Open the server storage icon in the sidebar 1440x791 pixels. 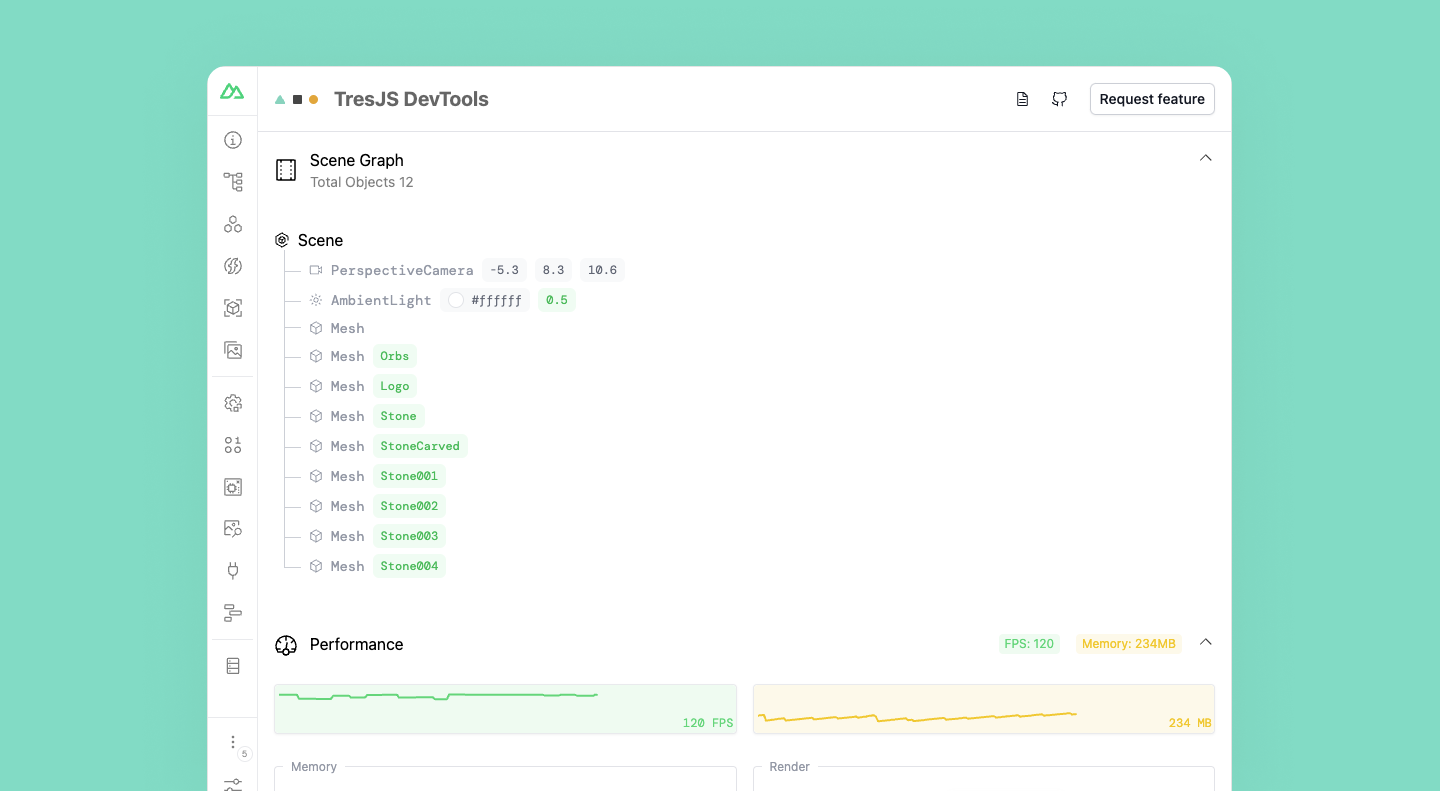point(233,666)
